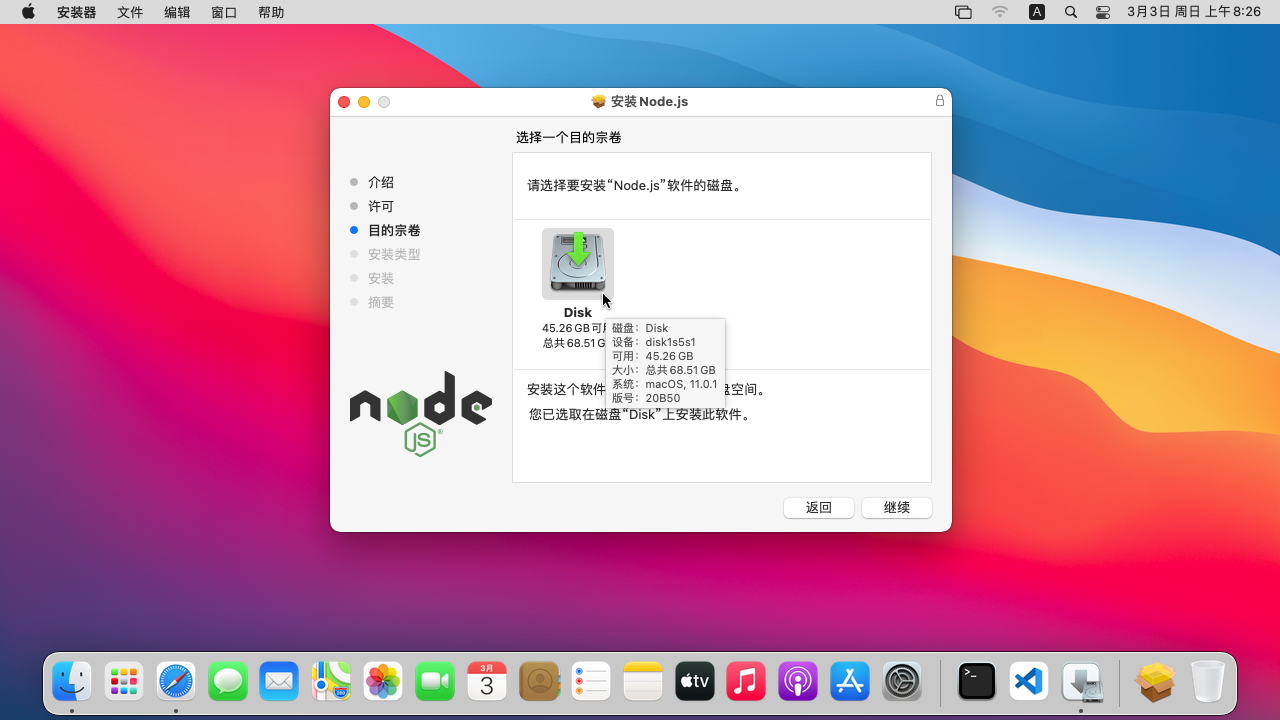The width and height of the screenshot is (1280, 720).
Task: Open the 文件 menu
Action: (130, 12)
